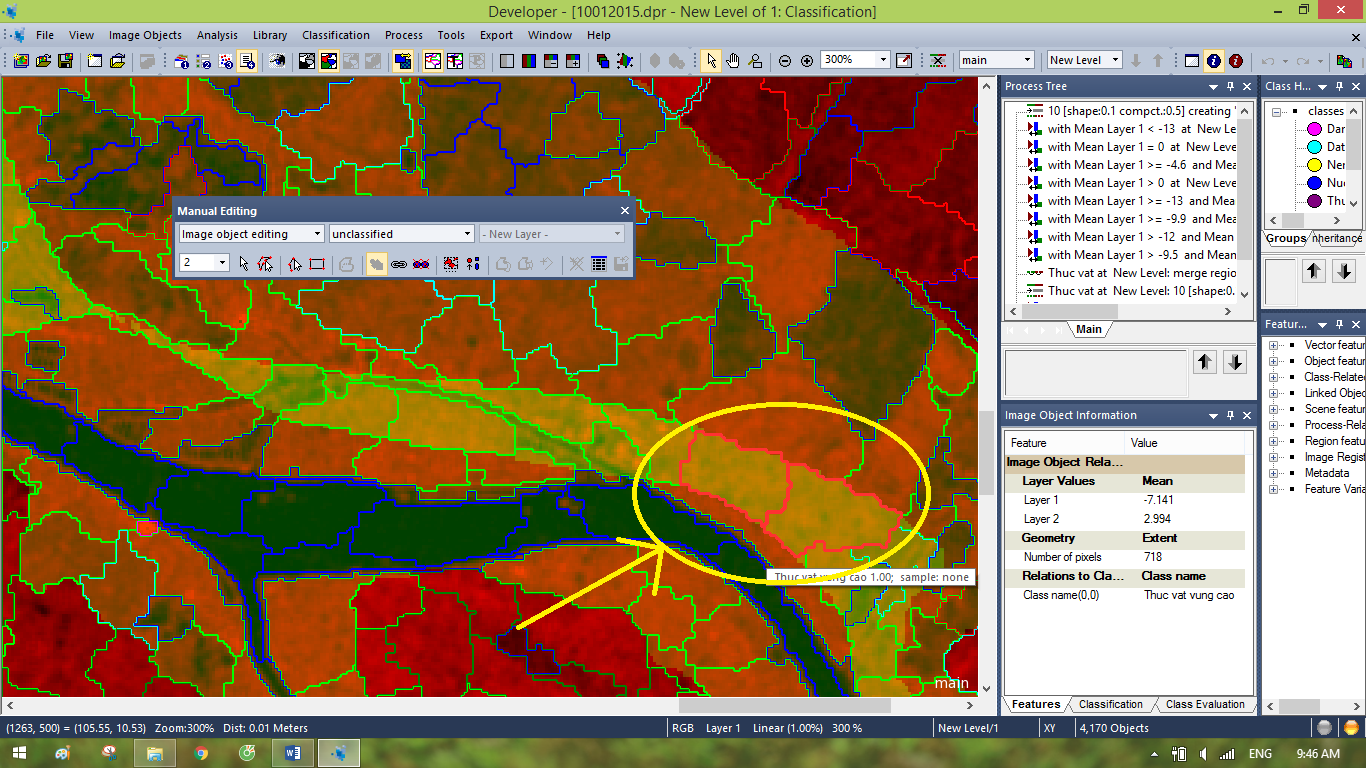Screen dimensions: 1366x768
Task: Toggle the View Classification display mode icon
Action: tap(329, 60)
